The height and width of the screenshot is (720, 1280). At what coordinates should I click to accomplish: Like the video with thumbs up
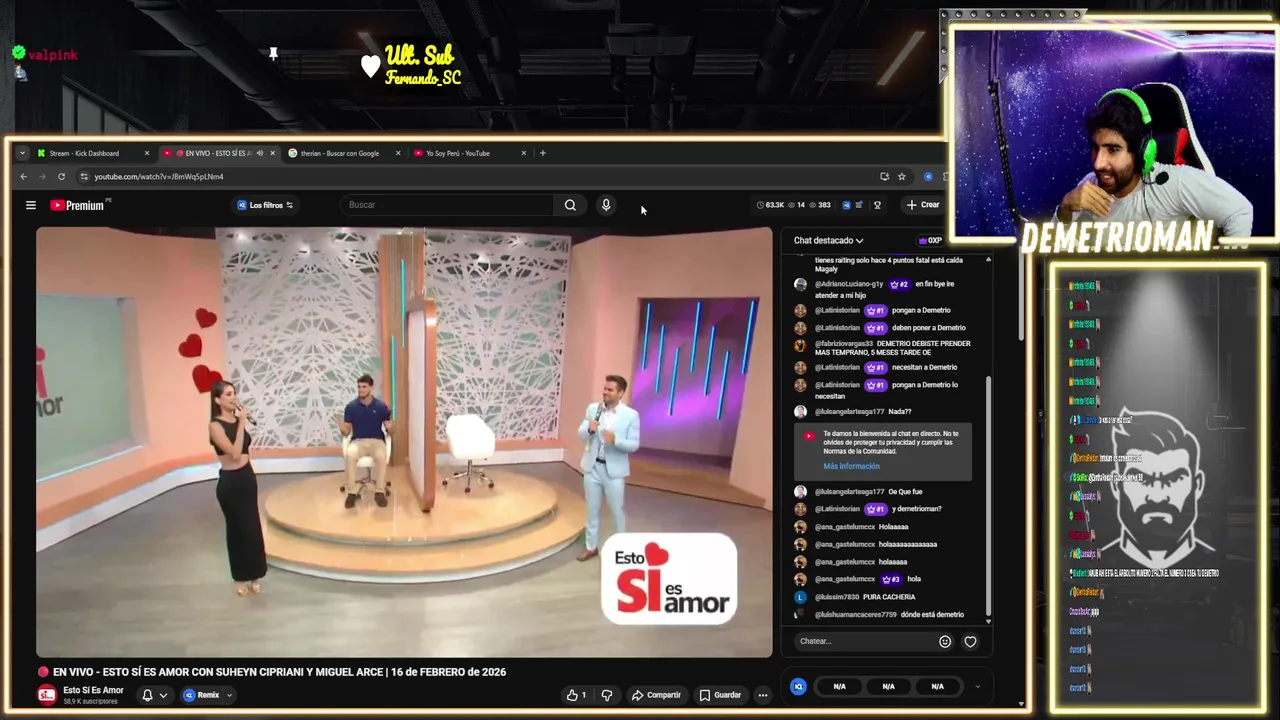(x=576, y=695)
